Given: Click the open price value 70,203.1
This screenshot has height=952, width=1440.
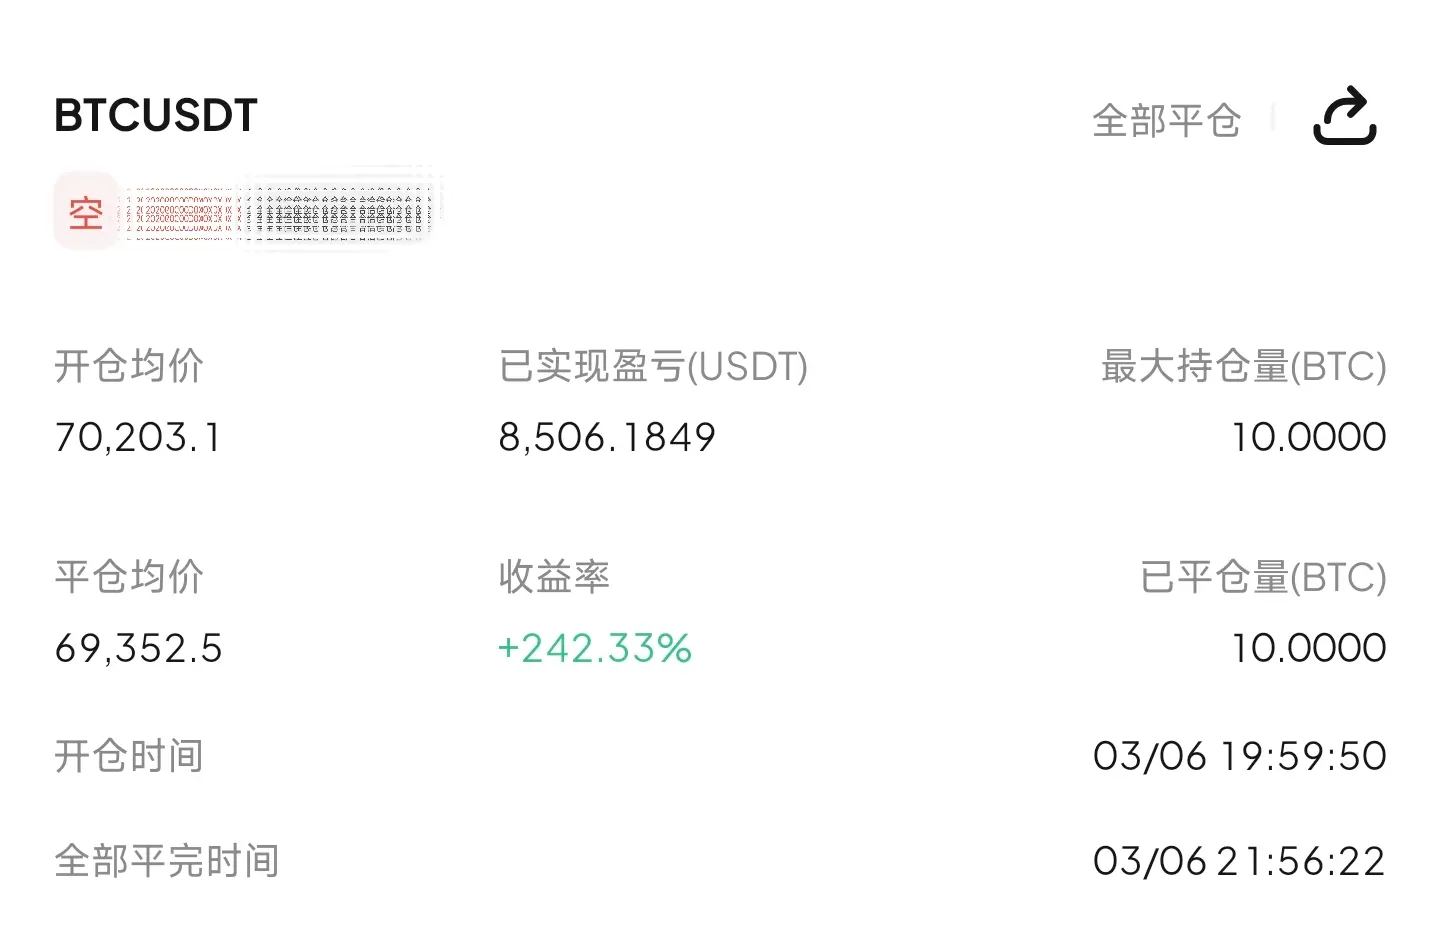Looking at the screenshot, I should pyautogui.click(x=138, y=437).
